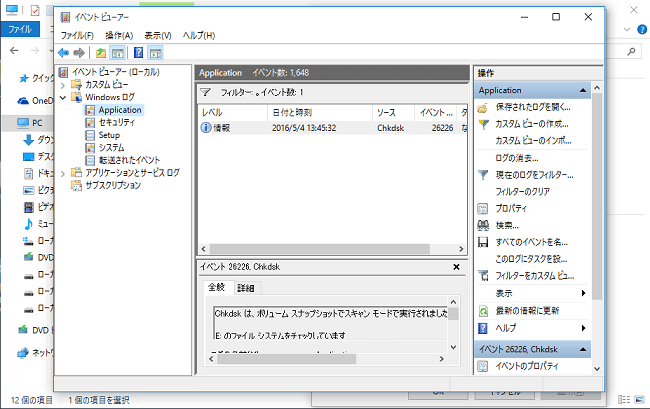Click 現在のログをフィルター action
The image size is (650, 409).
[534, 175]
